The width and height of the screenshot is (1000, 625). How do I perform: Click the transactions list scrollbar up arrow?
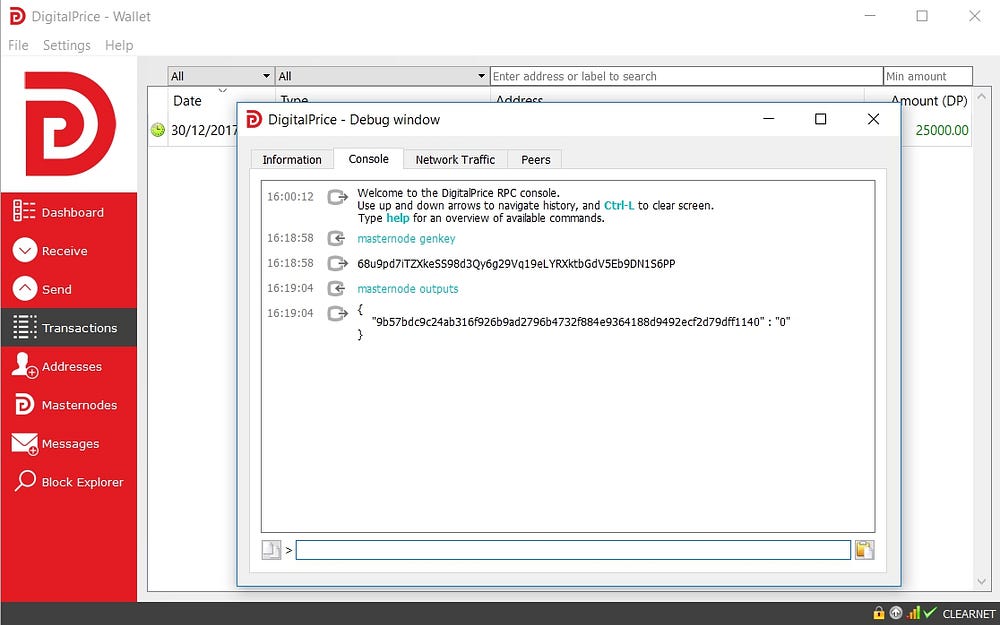click(982, 96)
